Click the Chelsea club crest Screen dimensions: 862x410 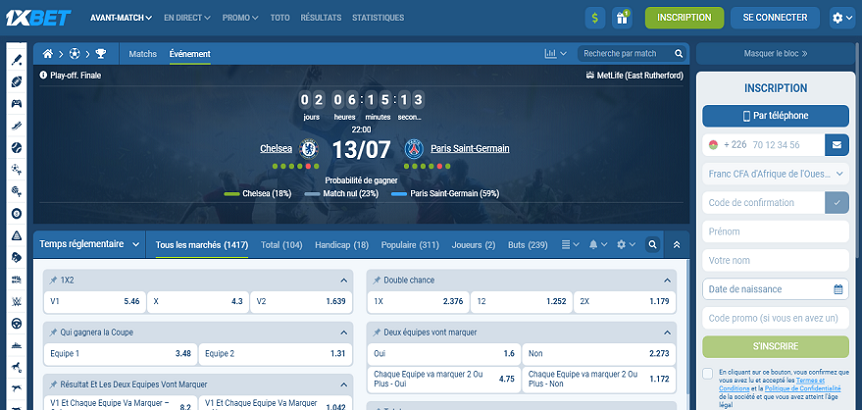click(x=308, y=149)
